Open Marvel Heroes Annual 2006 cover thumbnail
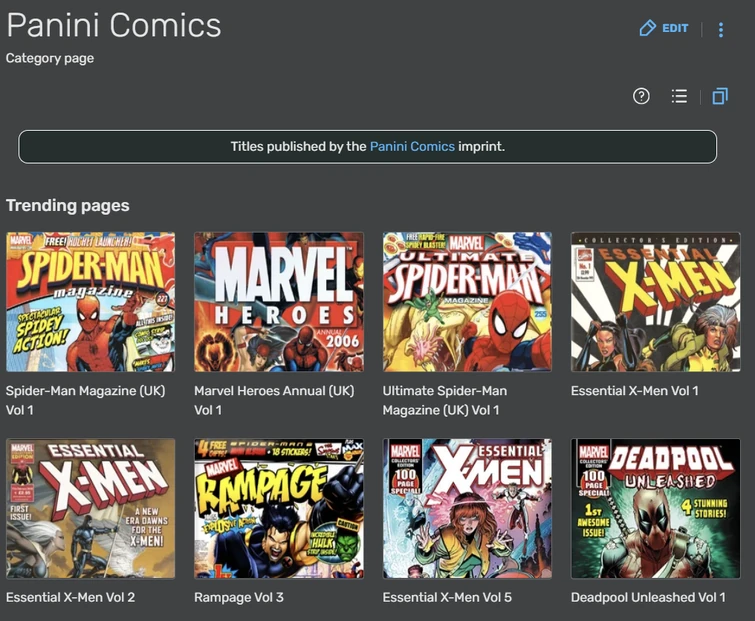This screenshot has width=755, height=621. (x=279, y=302)
